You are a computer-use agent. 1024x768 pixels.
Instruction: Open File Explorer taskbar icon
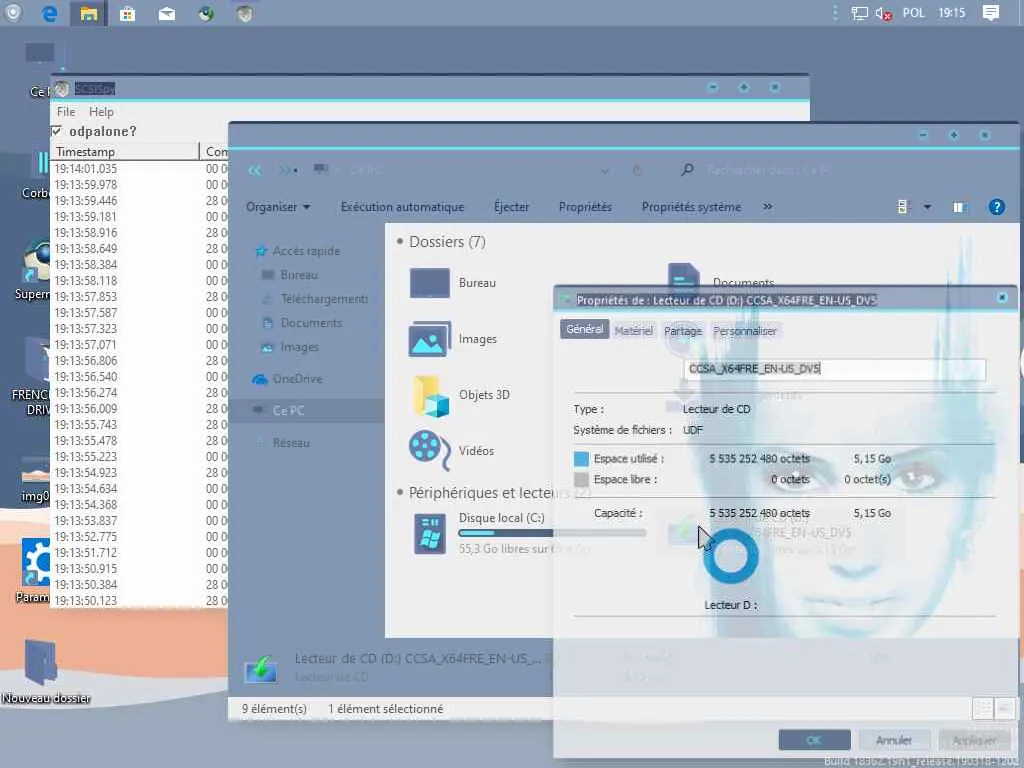[x=89, y=13]
